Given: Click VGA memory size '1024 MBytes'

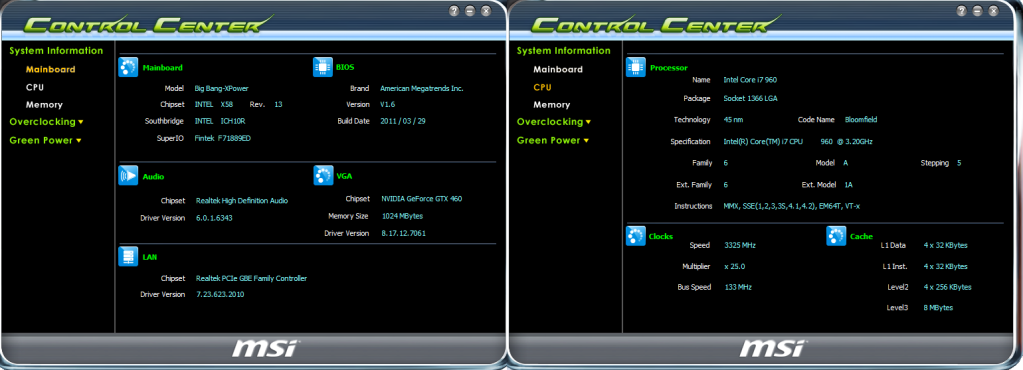Looking at the screenshot, I should (403, 216).
